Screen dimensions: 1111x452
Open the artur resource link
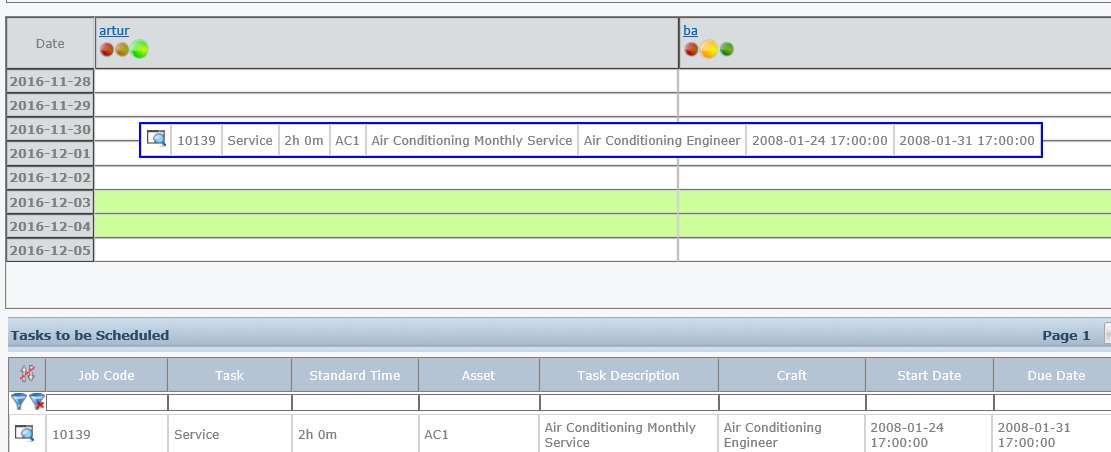coord(114,31)
